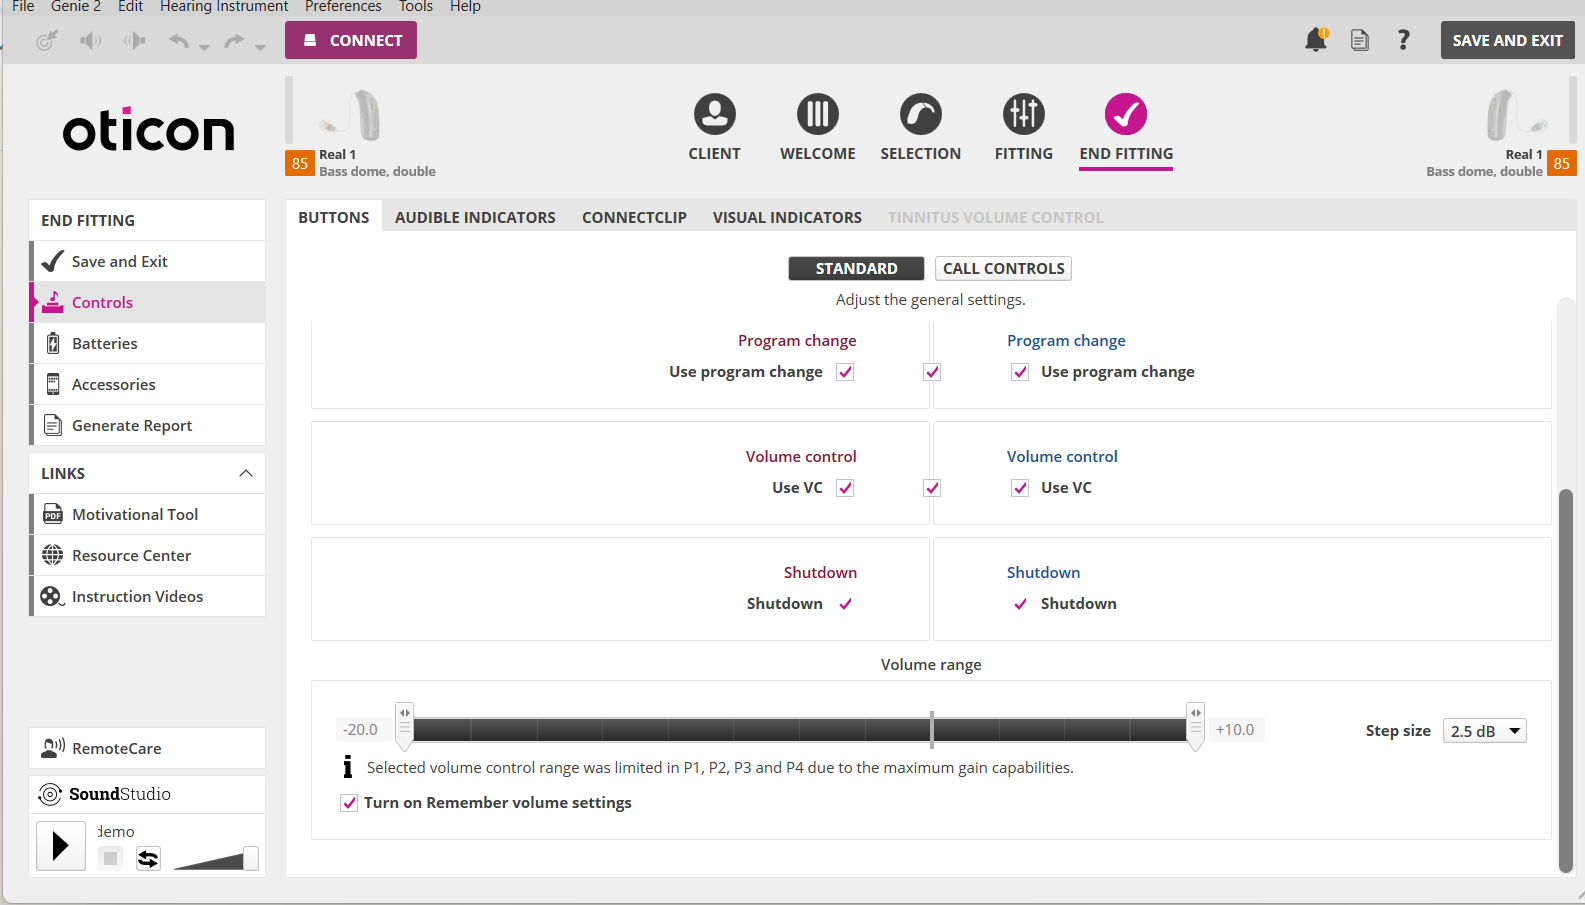
Task: Toggle the SoundStudio loop icon
Action: pyautogui.click(x=148, y=858)
